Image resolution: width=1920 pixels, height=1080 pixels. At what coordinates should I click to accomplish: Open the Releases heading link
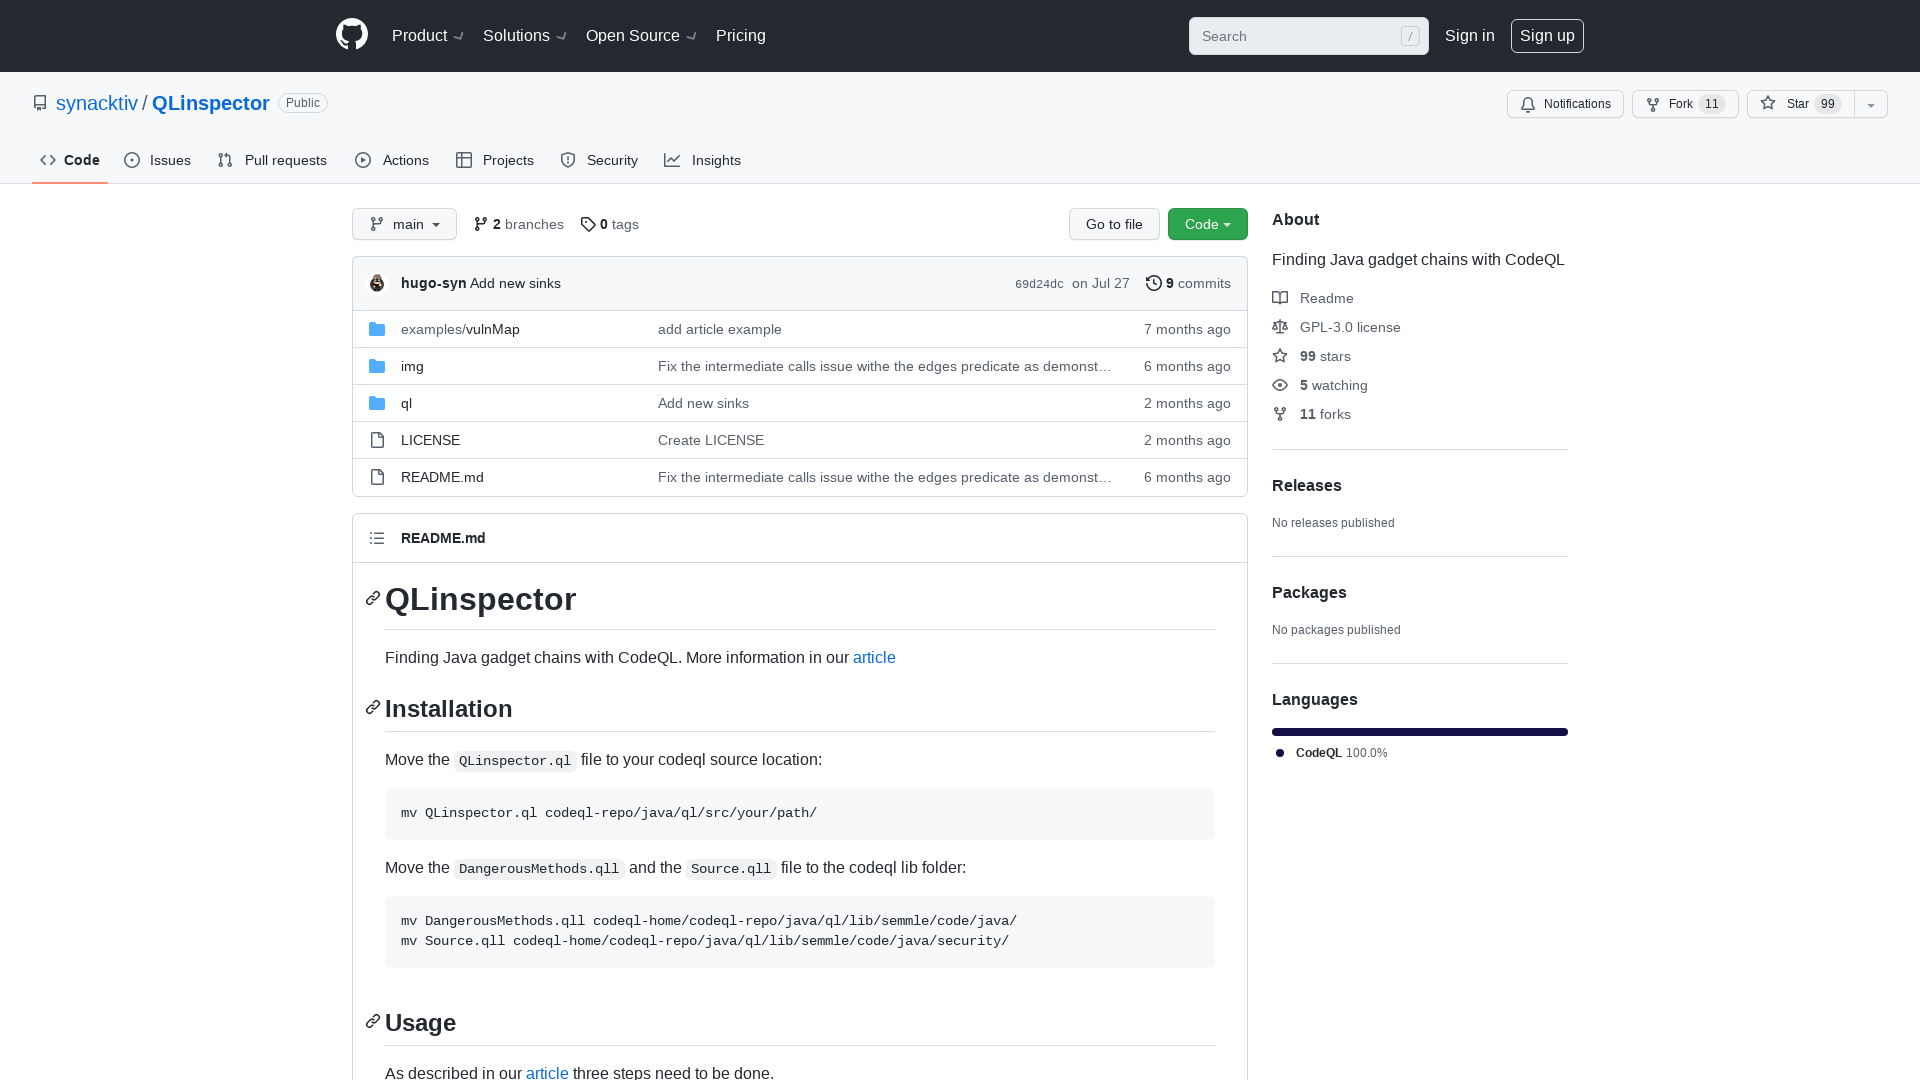click(x=1306, y=485)
